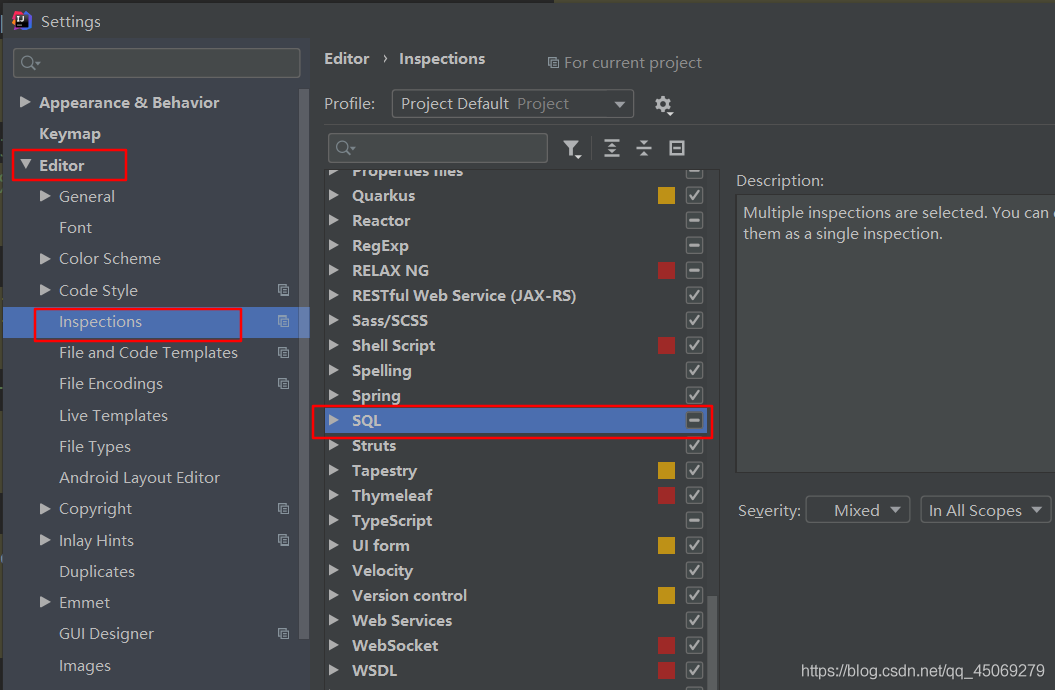Toggle the Spring inspections checkbox
This screenshot has height=690, width=1055.
[694, 395]
